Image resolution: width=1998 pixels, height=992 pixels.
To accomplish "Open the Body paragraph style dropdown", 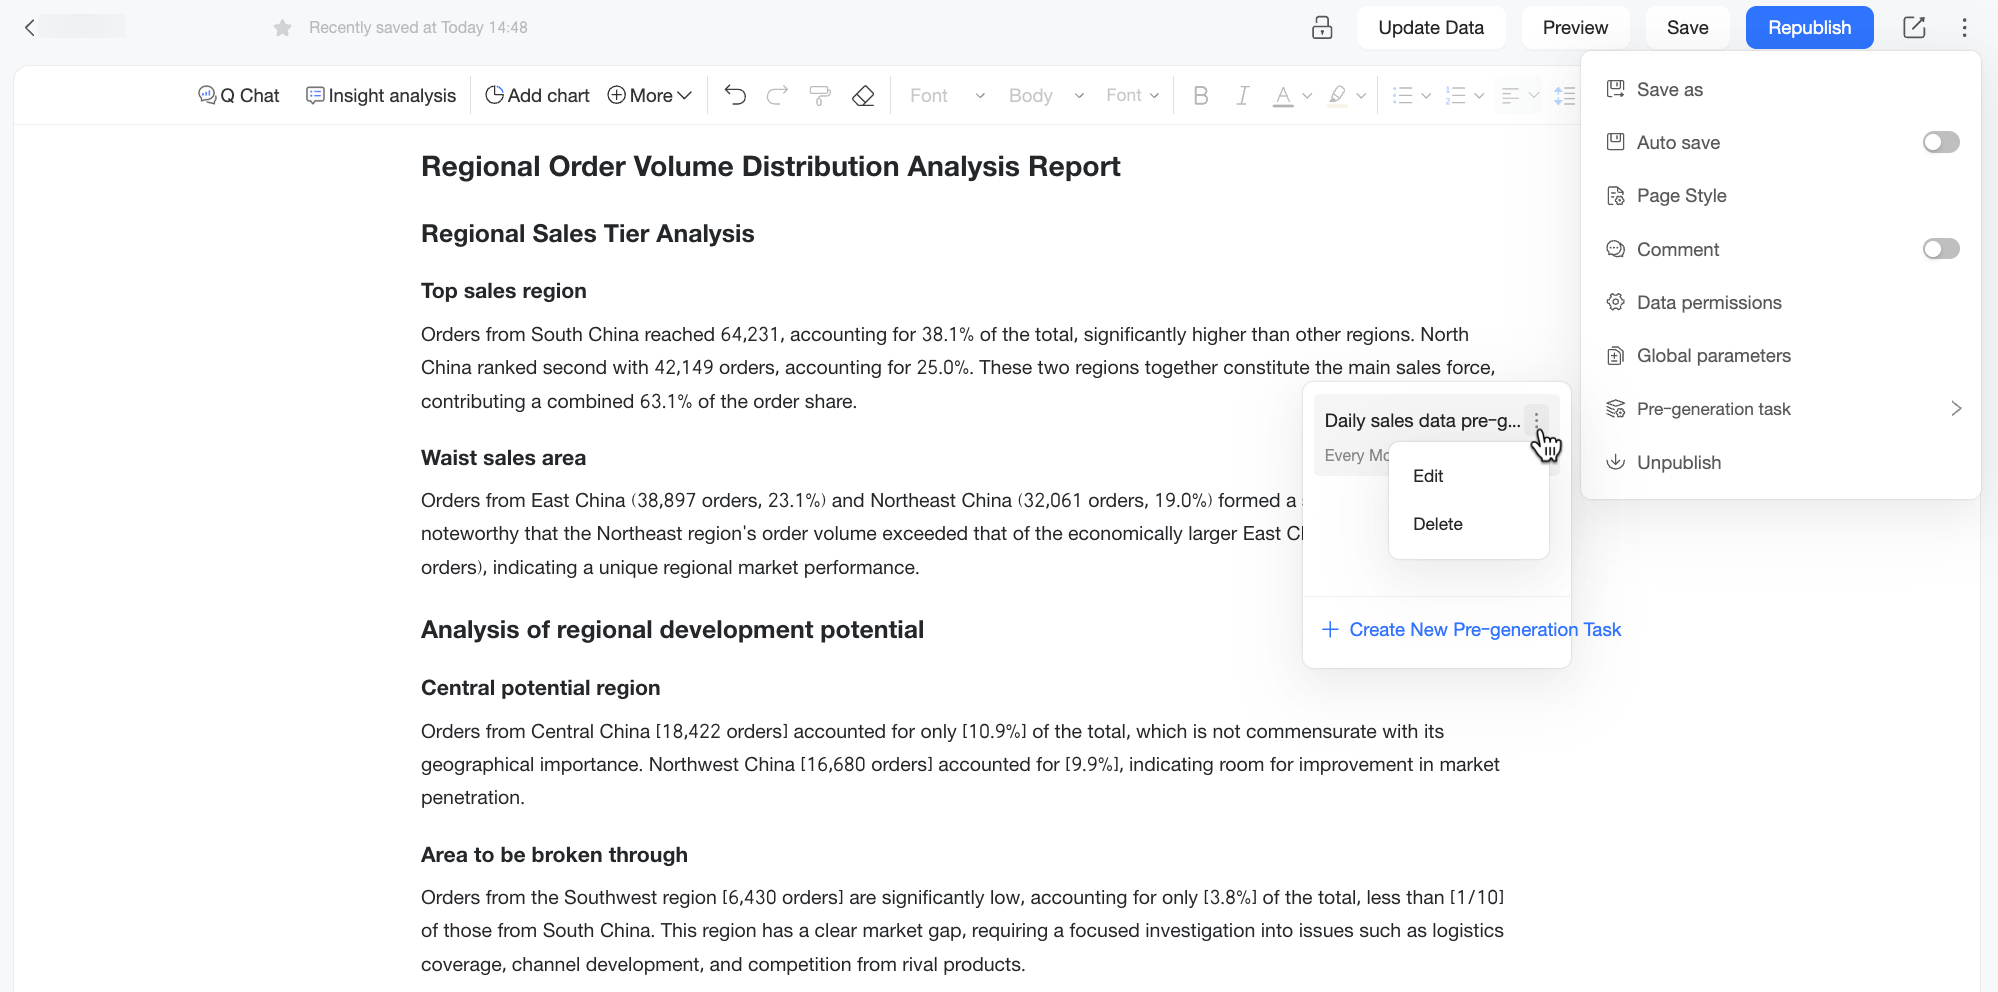I will pyautogui.click(x=1046, y=95).
